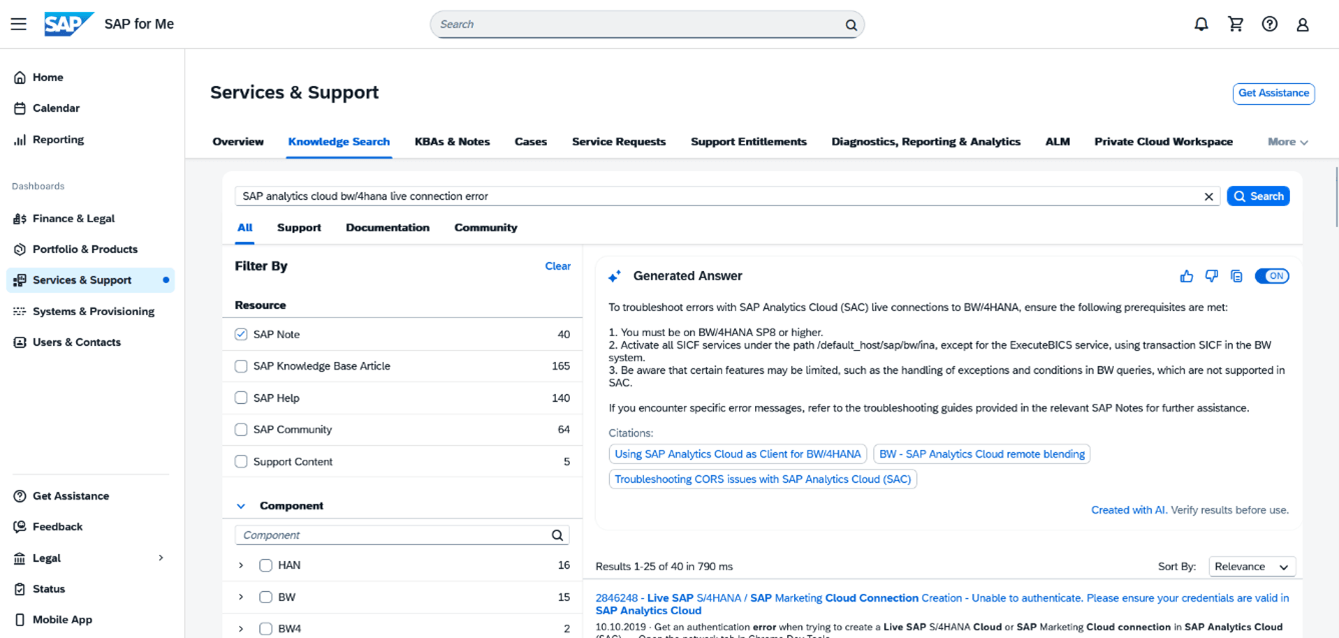Screen dimensions: 1339x638
Task: Expand the BW4 component tree
Action: point(241,629)
